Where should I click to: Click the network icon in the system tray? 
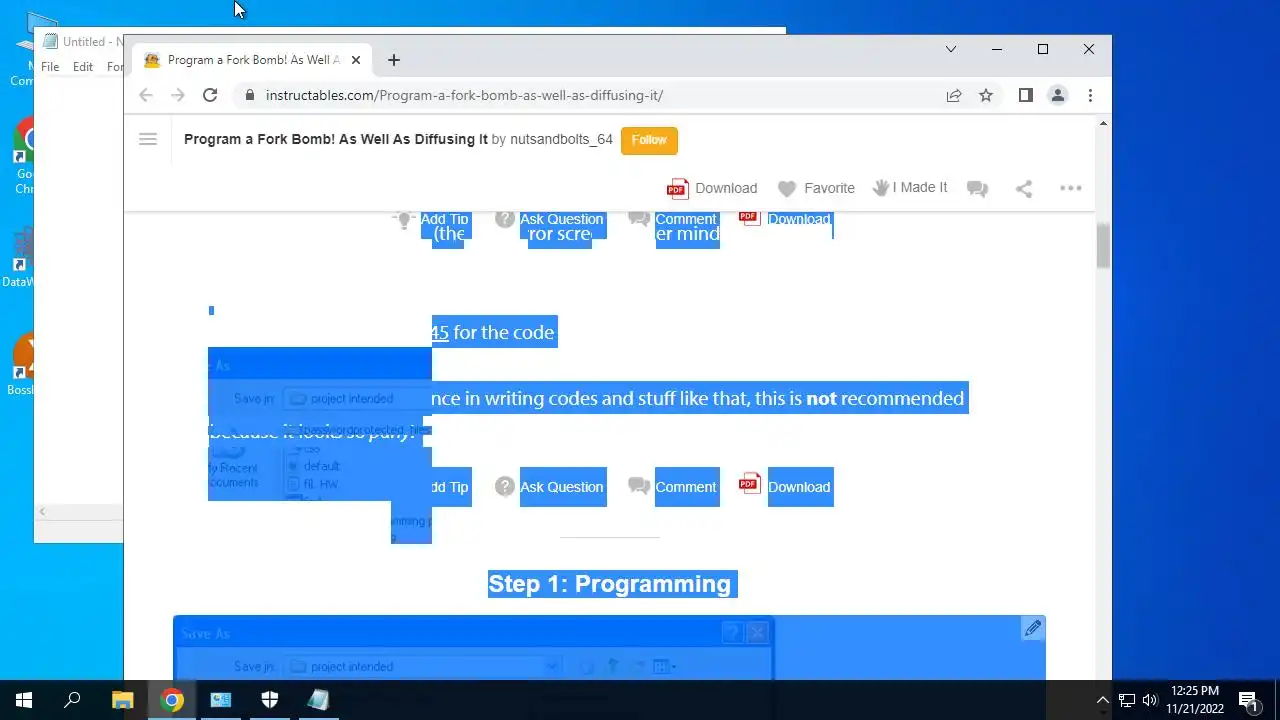tap(1127, 700)
